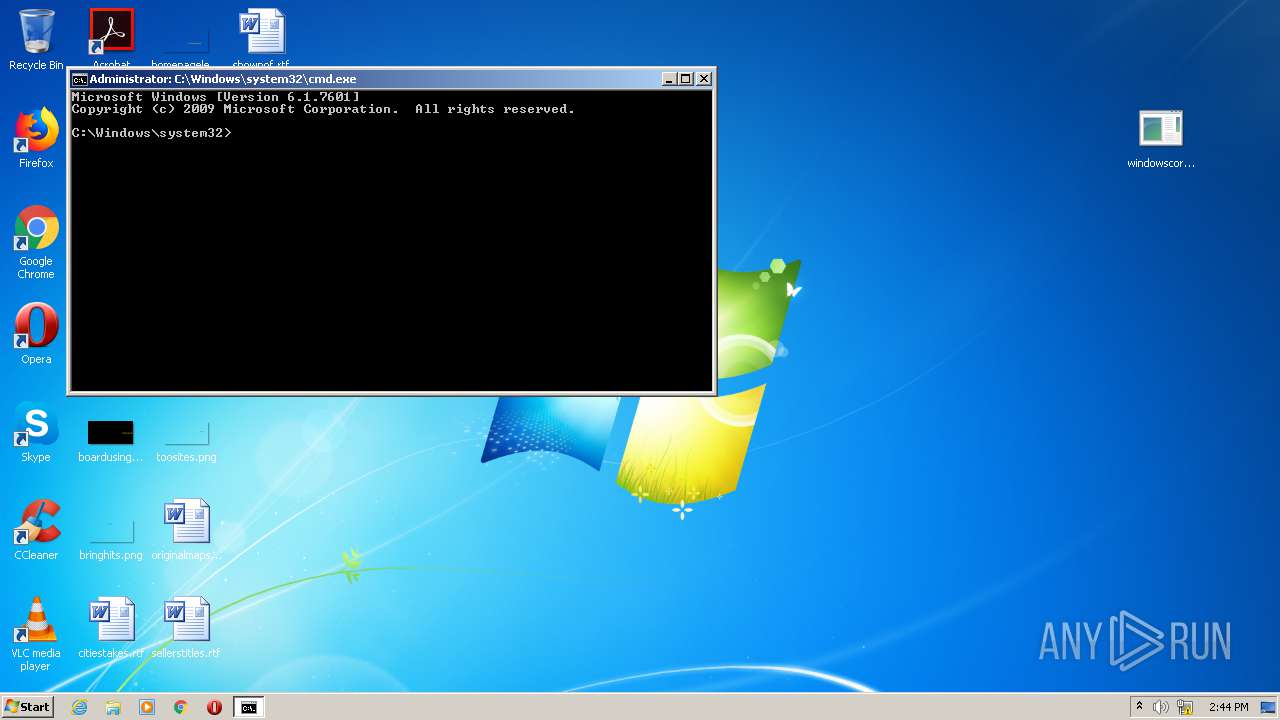Click the Microsoft Windows version line
Image resolution: width=1280 pixels, height=720 pixels.
click(216, 97)
